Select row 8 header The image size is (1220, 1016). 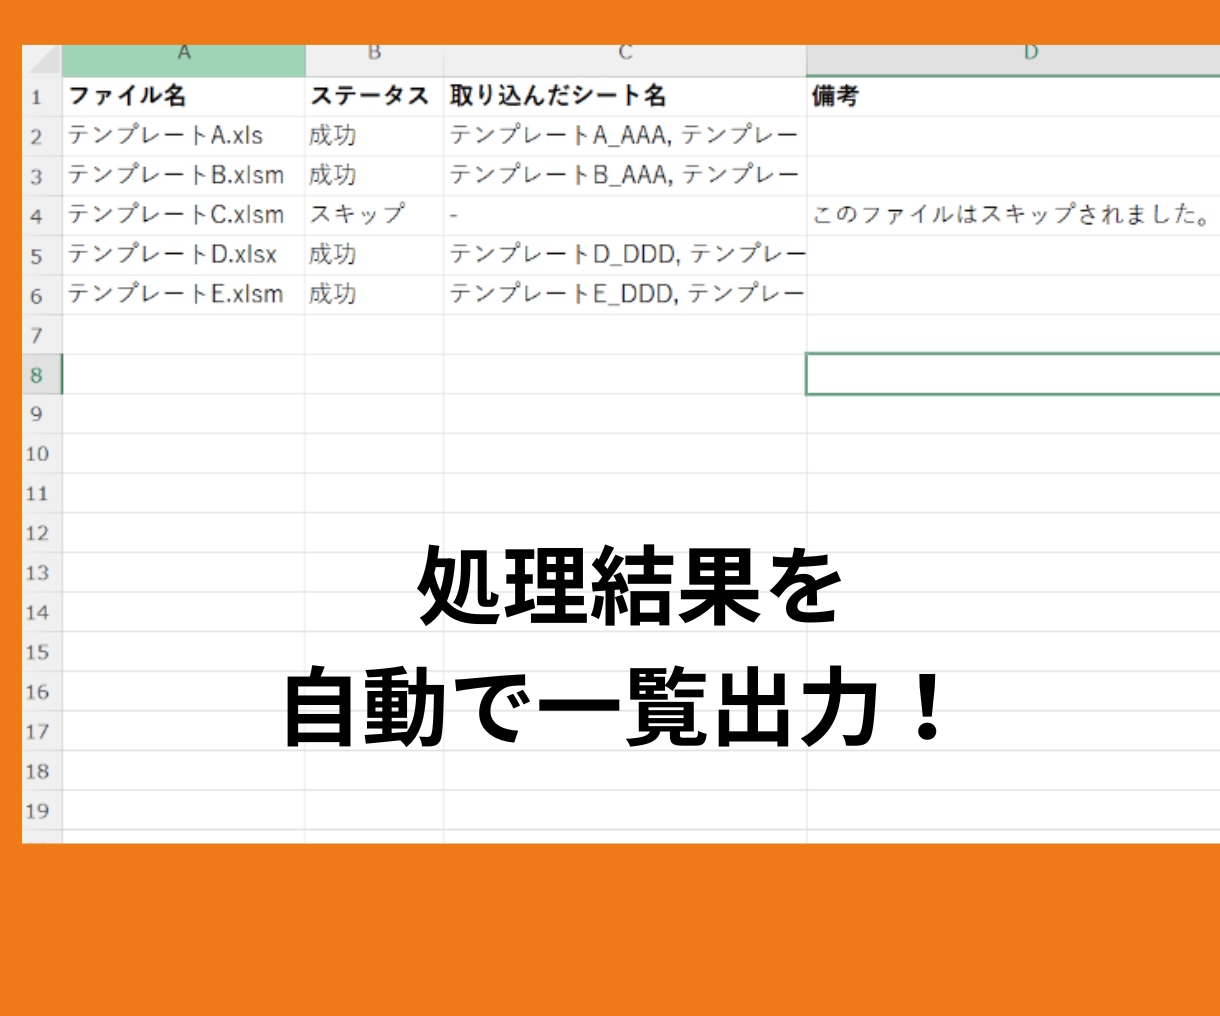pyautogui.click(x=42, y=374)
